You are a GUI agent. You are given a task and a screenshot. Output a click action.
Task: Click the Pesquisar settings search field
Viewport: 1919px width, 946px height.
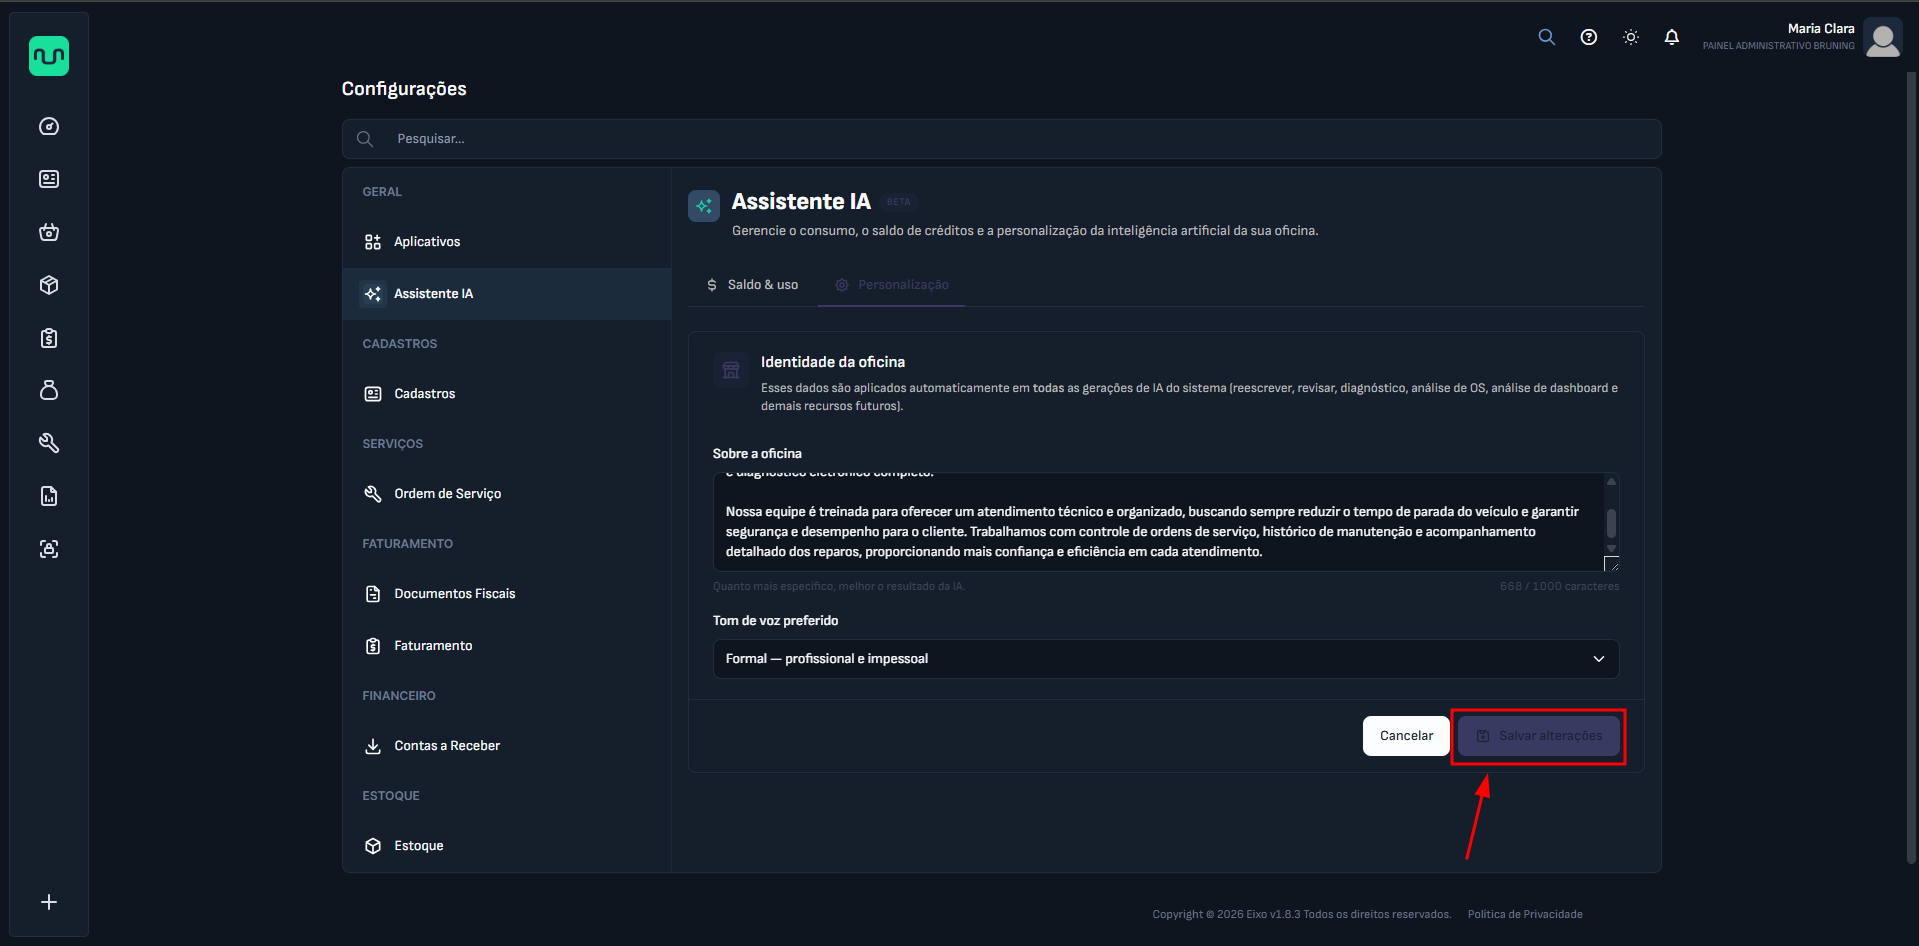coord(1002,139)
